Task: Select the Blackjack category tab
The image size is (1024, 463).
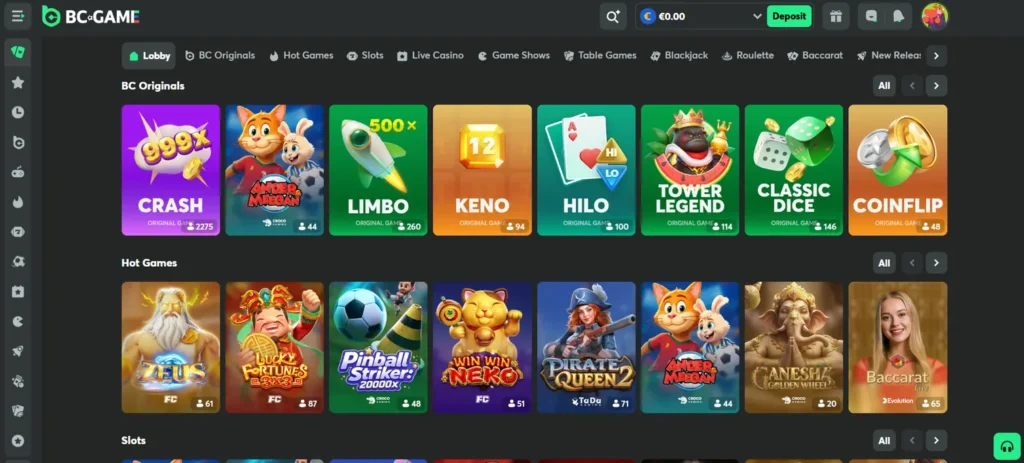Action: (679, 56)
